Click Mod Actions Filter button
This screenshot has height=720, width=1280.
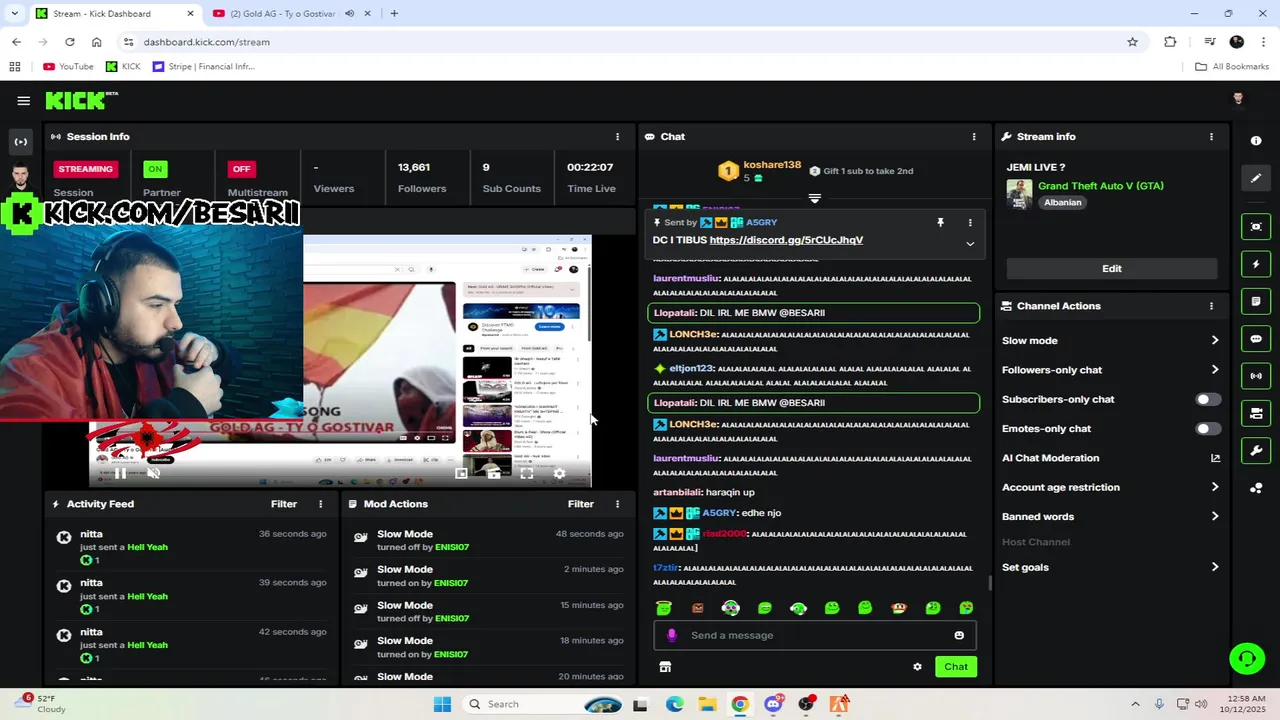(581, 504)
